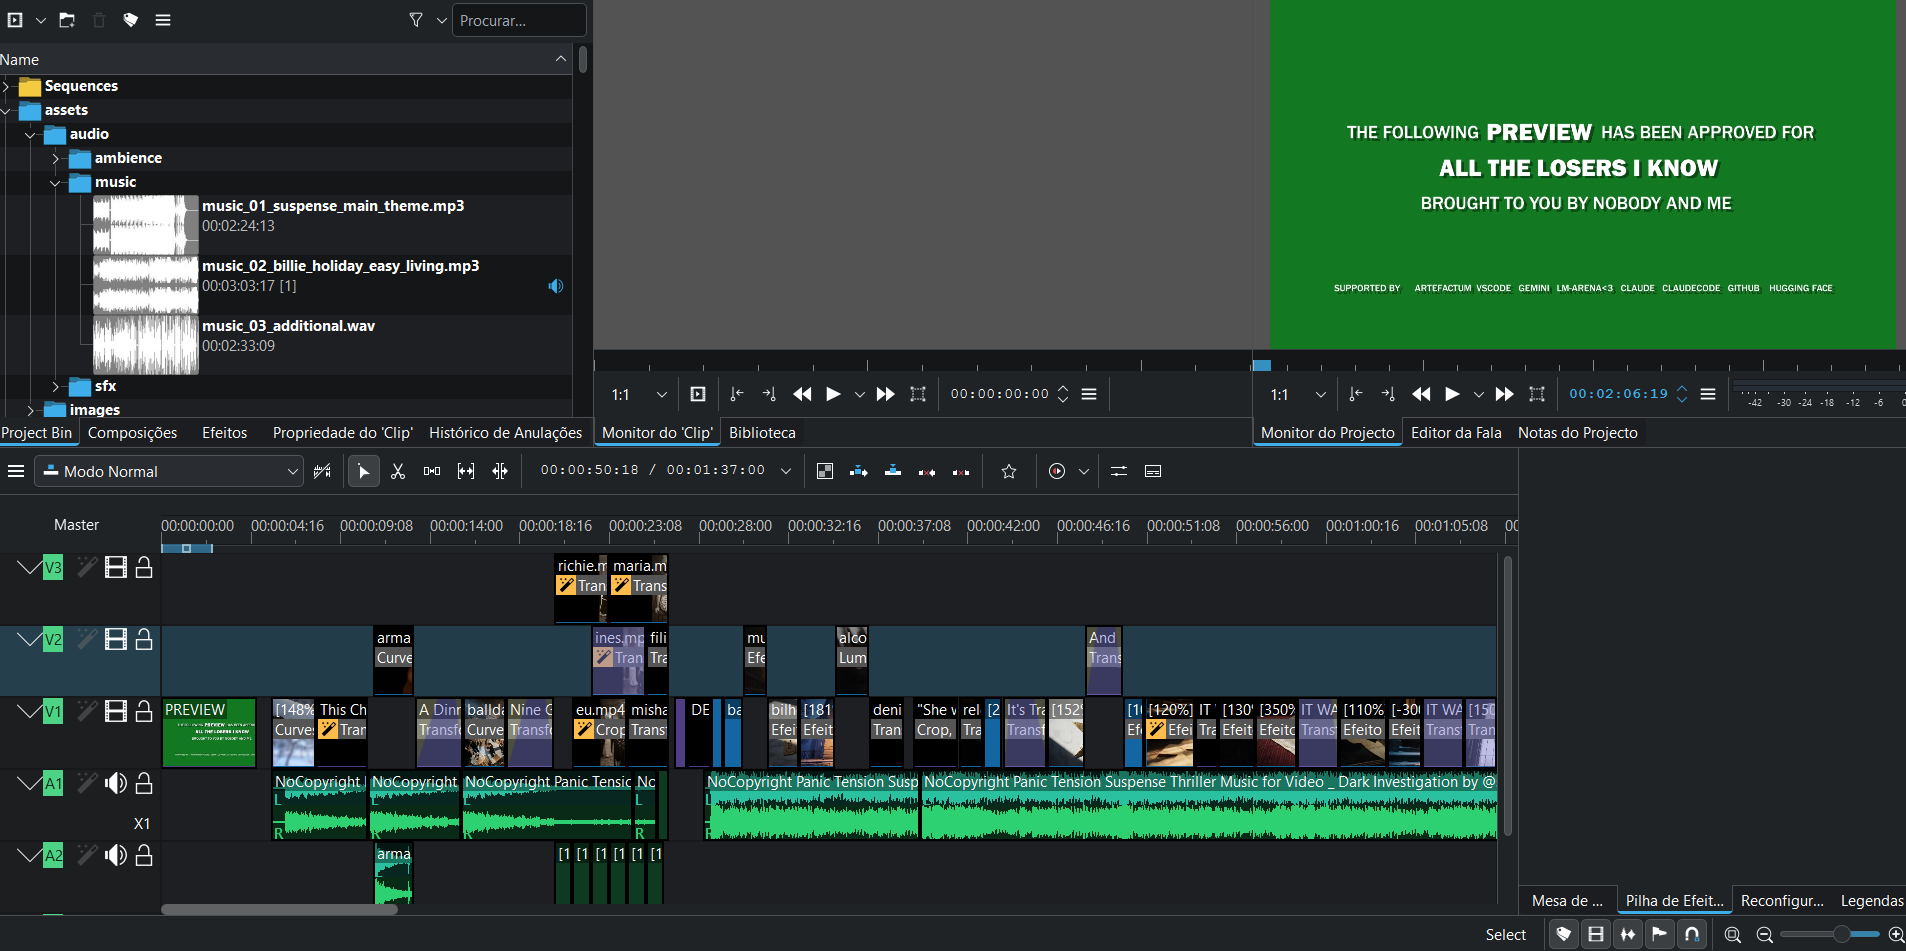Viewport: 1906px width, 951px height.
Task: Open the Biblioteca tab
Action: [762, 433]
